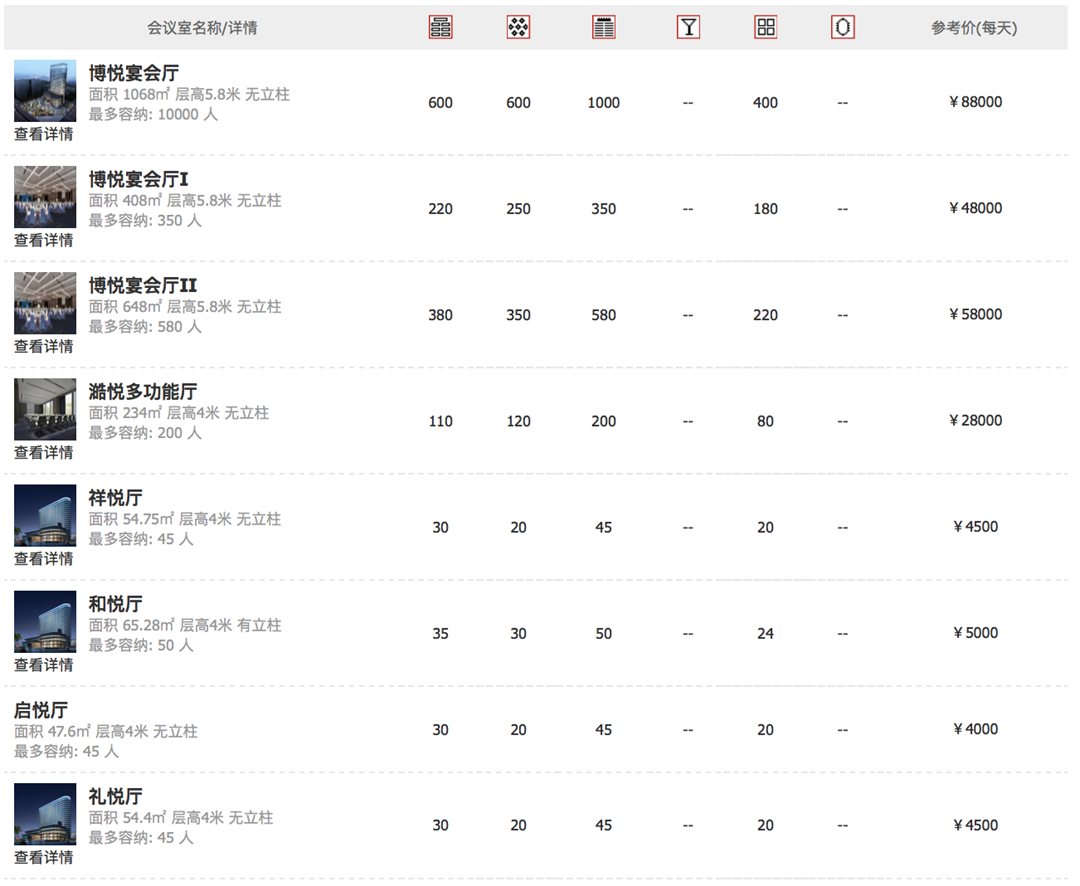
Task: Open the 博悦宴会厅I room thumbnail
Action: click(45, 197)
